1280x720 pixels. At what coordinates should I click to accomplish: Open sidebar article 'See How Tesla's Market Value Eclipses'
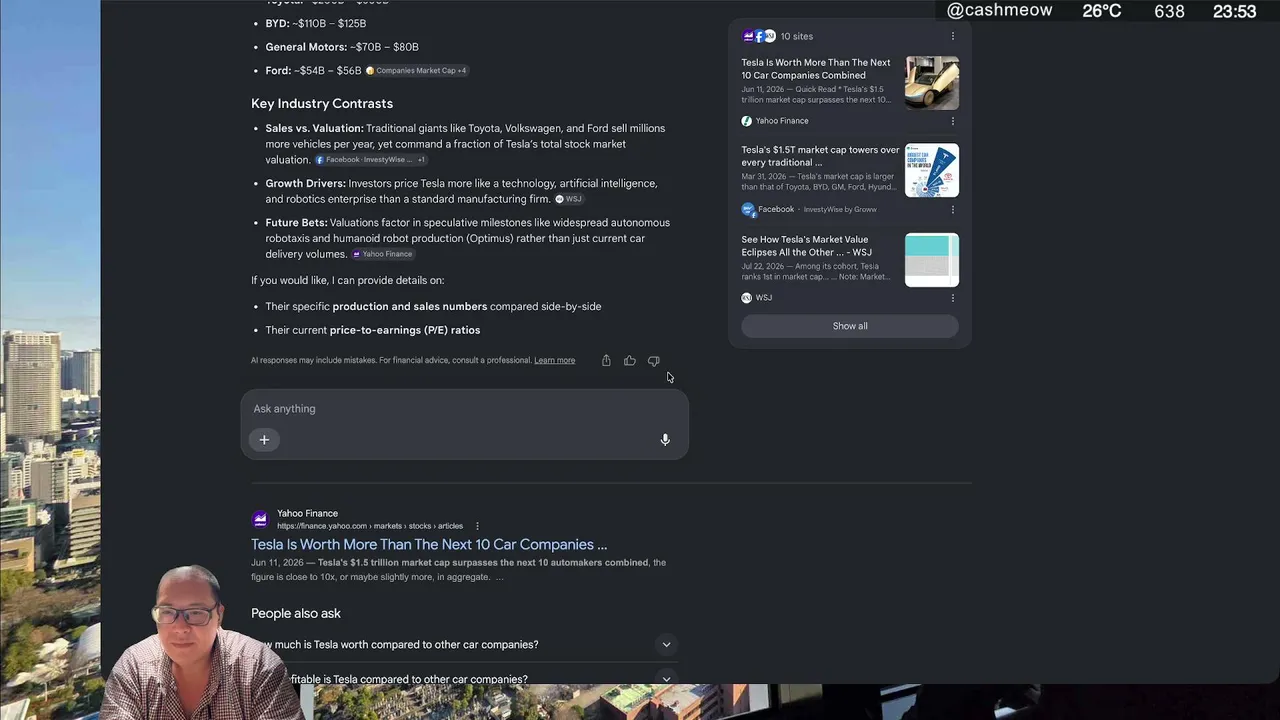coord(806,246)
